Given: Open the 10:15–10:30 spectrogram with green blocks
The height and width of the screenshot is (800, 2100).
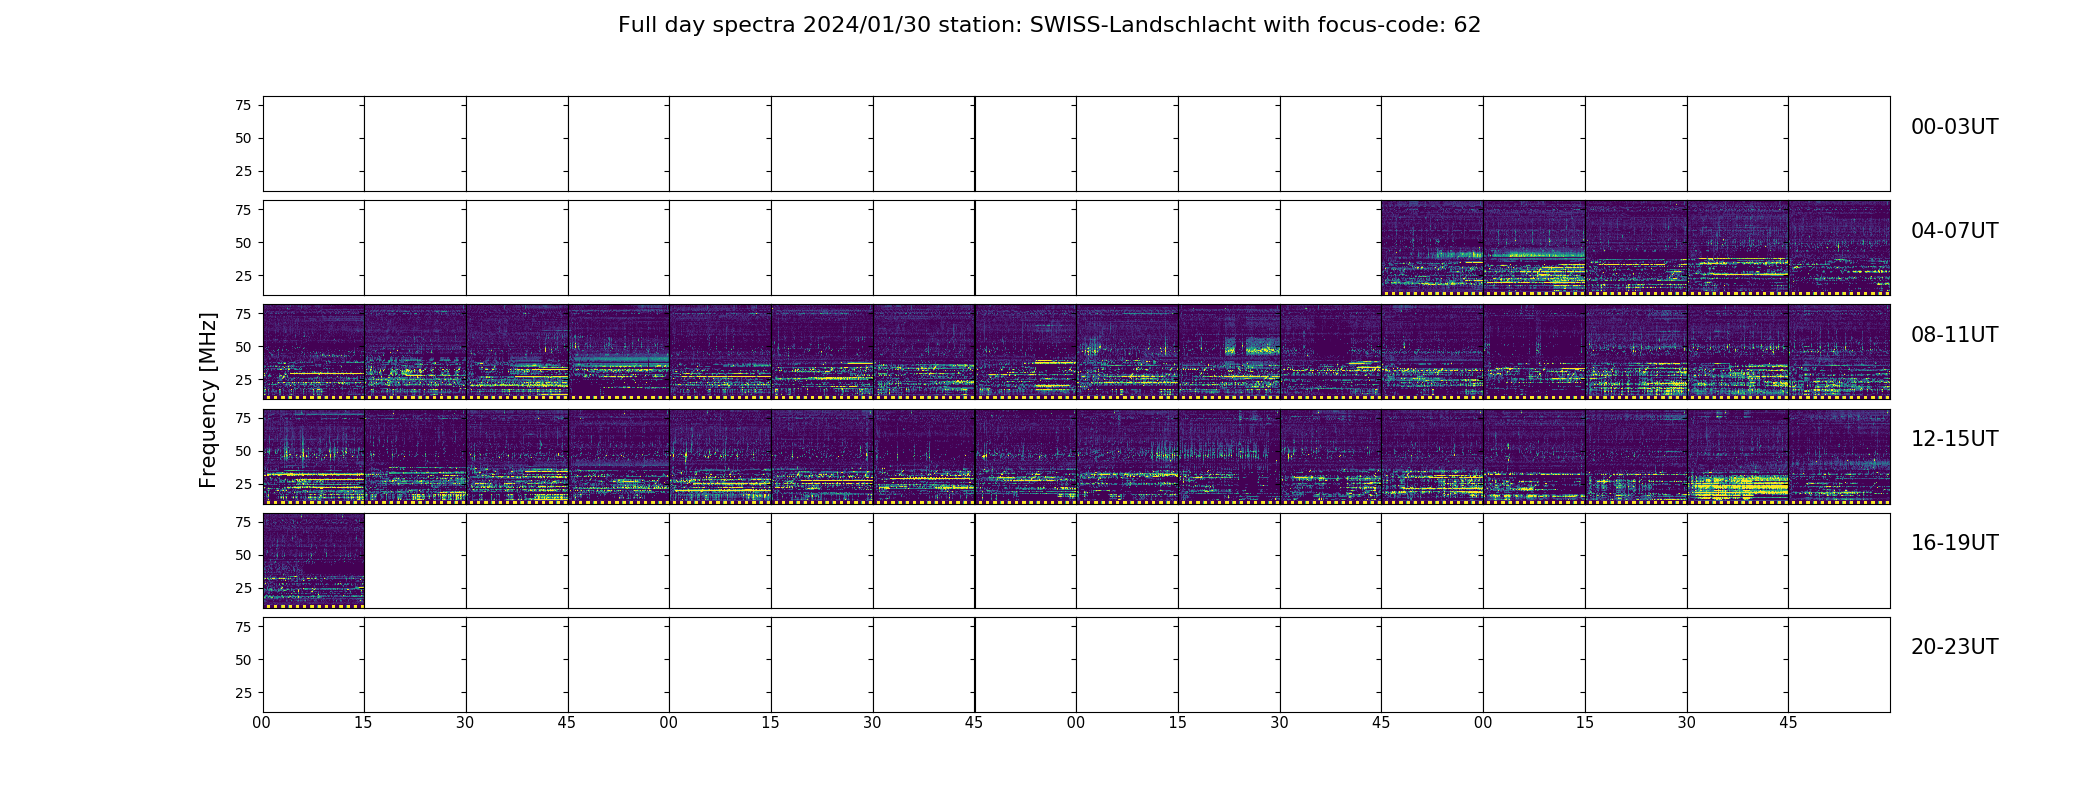Looking at the screenshot, I should (x=1229, y=352).
